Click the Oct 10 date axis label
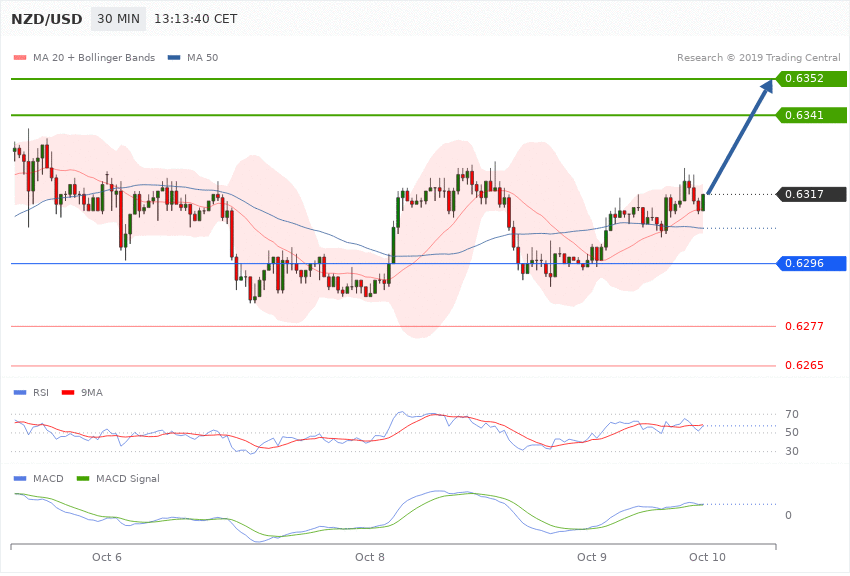 tap(707, 557)
